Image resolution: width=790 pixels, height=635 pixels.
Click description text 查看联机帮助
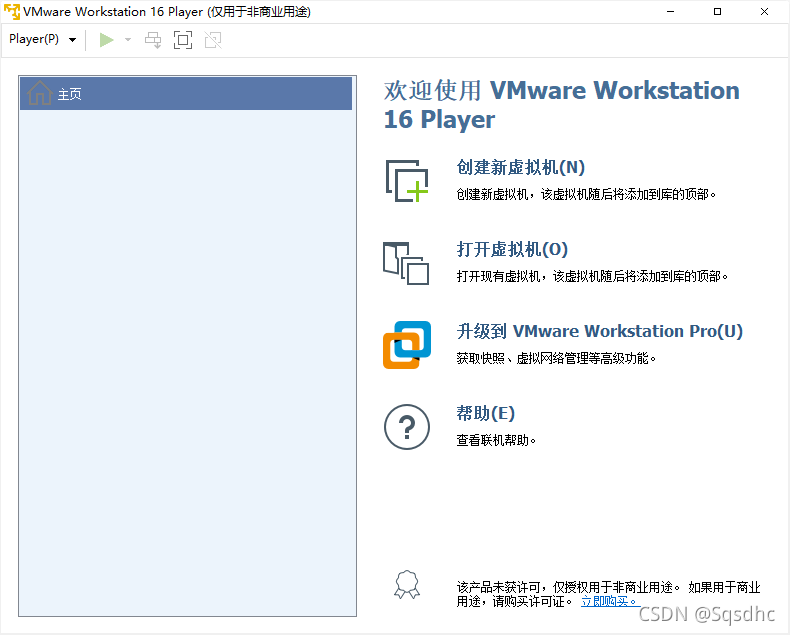tap(496, 441)
